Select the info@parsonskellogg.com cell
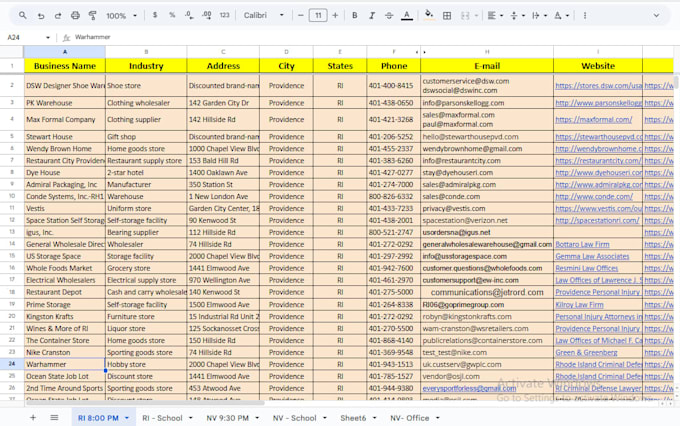The height and width of the screenshot is (426, 680). [487, 103]
